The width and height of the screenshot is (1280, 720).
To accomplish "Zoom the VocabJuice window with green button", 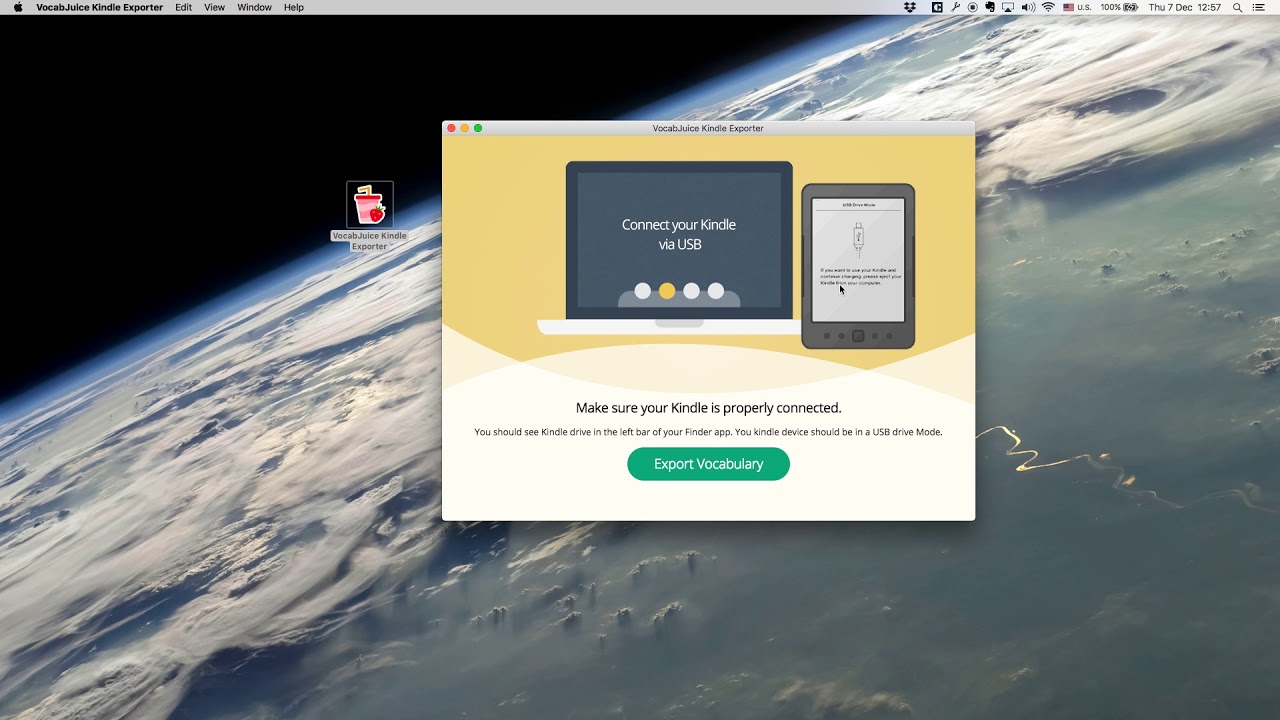I will click(478, 128).
